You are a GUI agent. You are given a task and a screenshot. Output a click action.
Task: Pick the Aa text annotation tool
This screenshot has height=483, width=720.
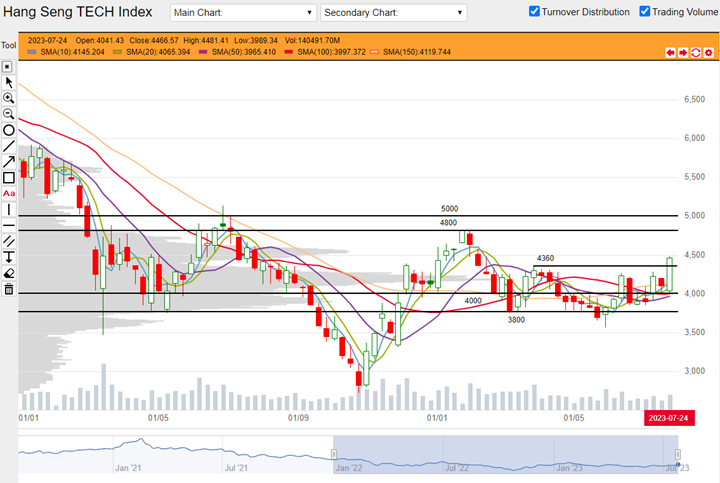9,193
